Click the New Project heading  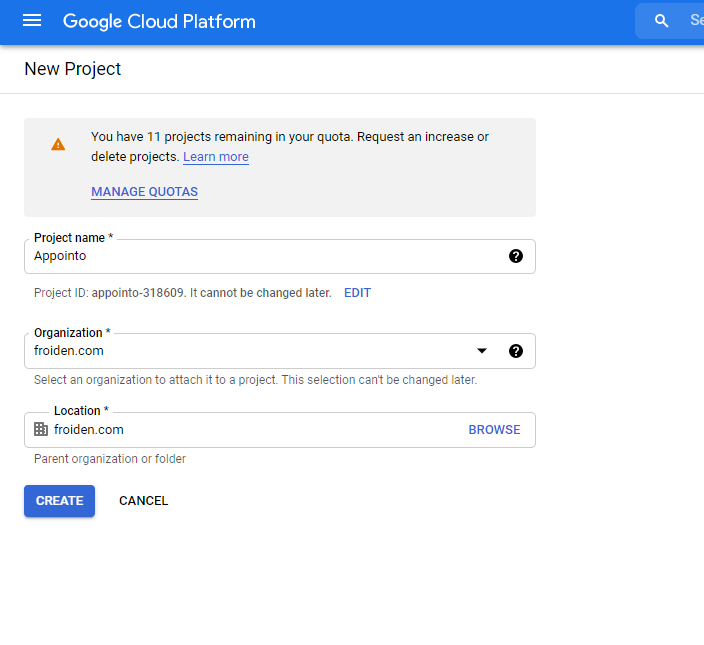pos(73,69)
